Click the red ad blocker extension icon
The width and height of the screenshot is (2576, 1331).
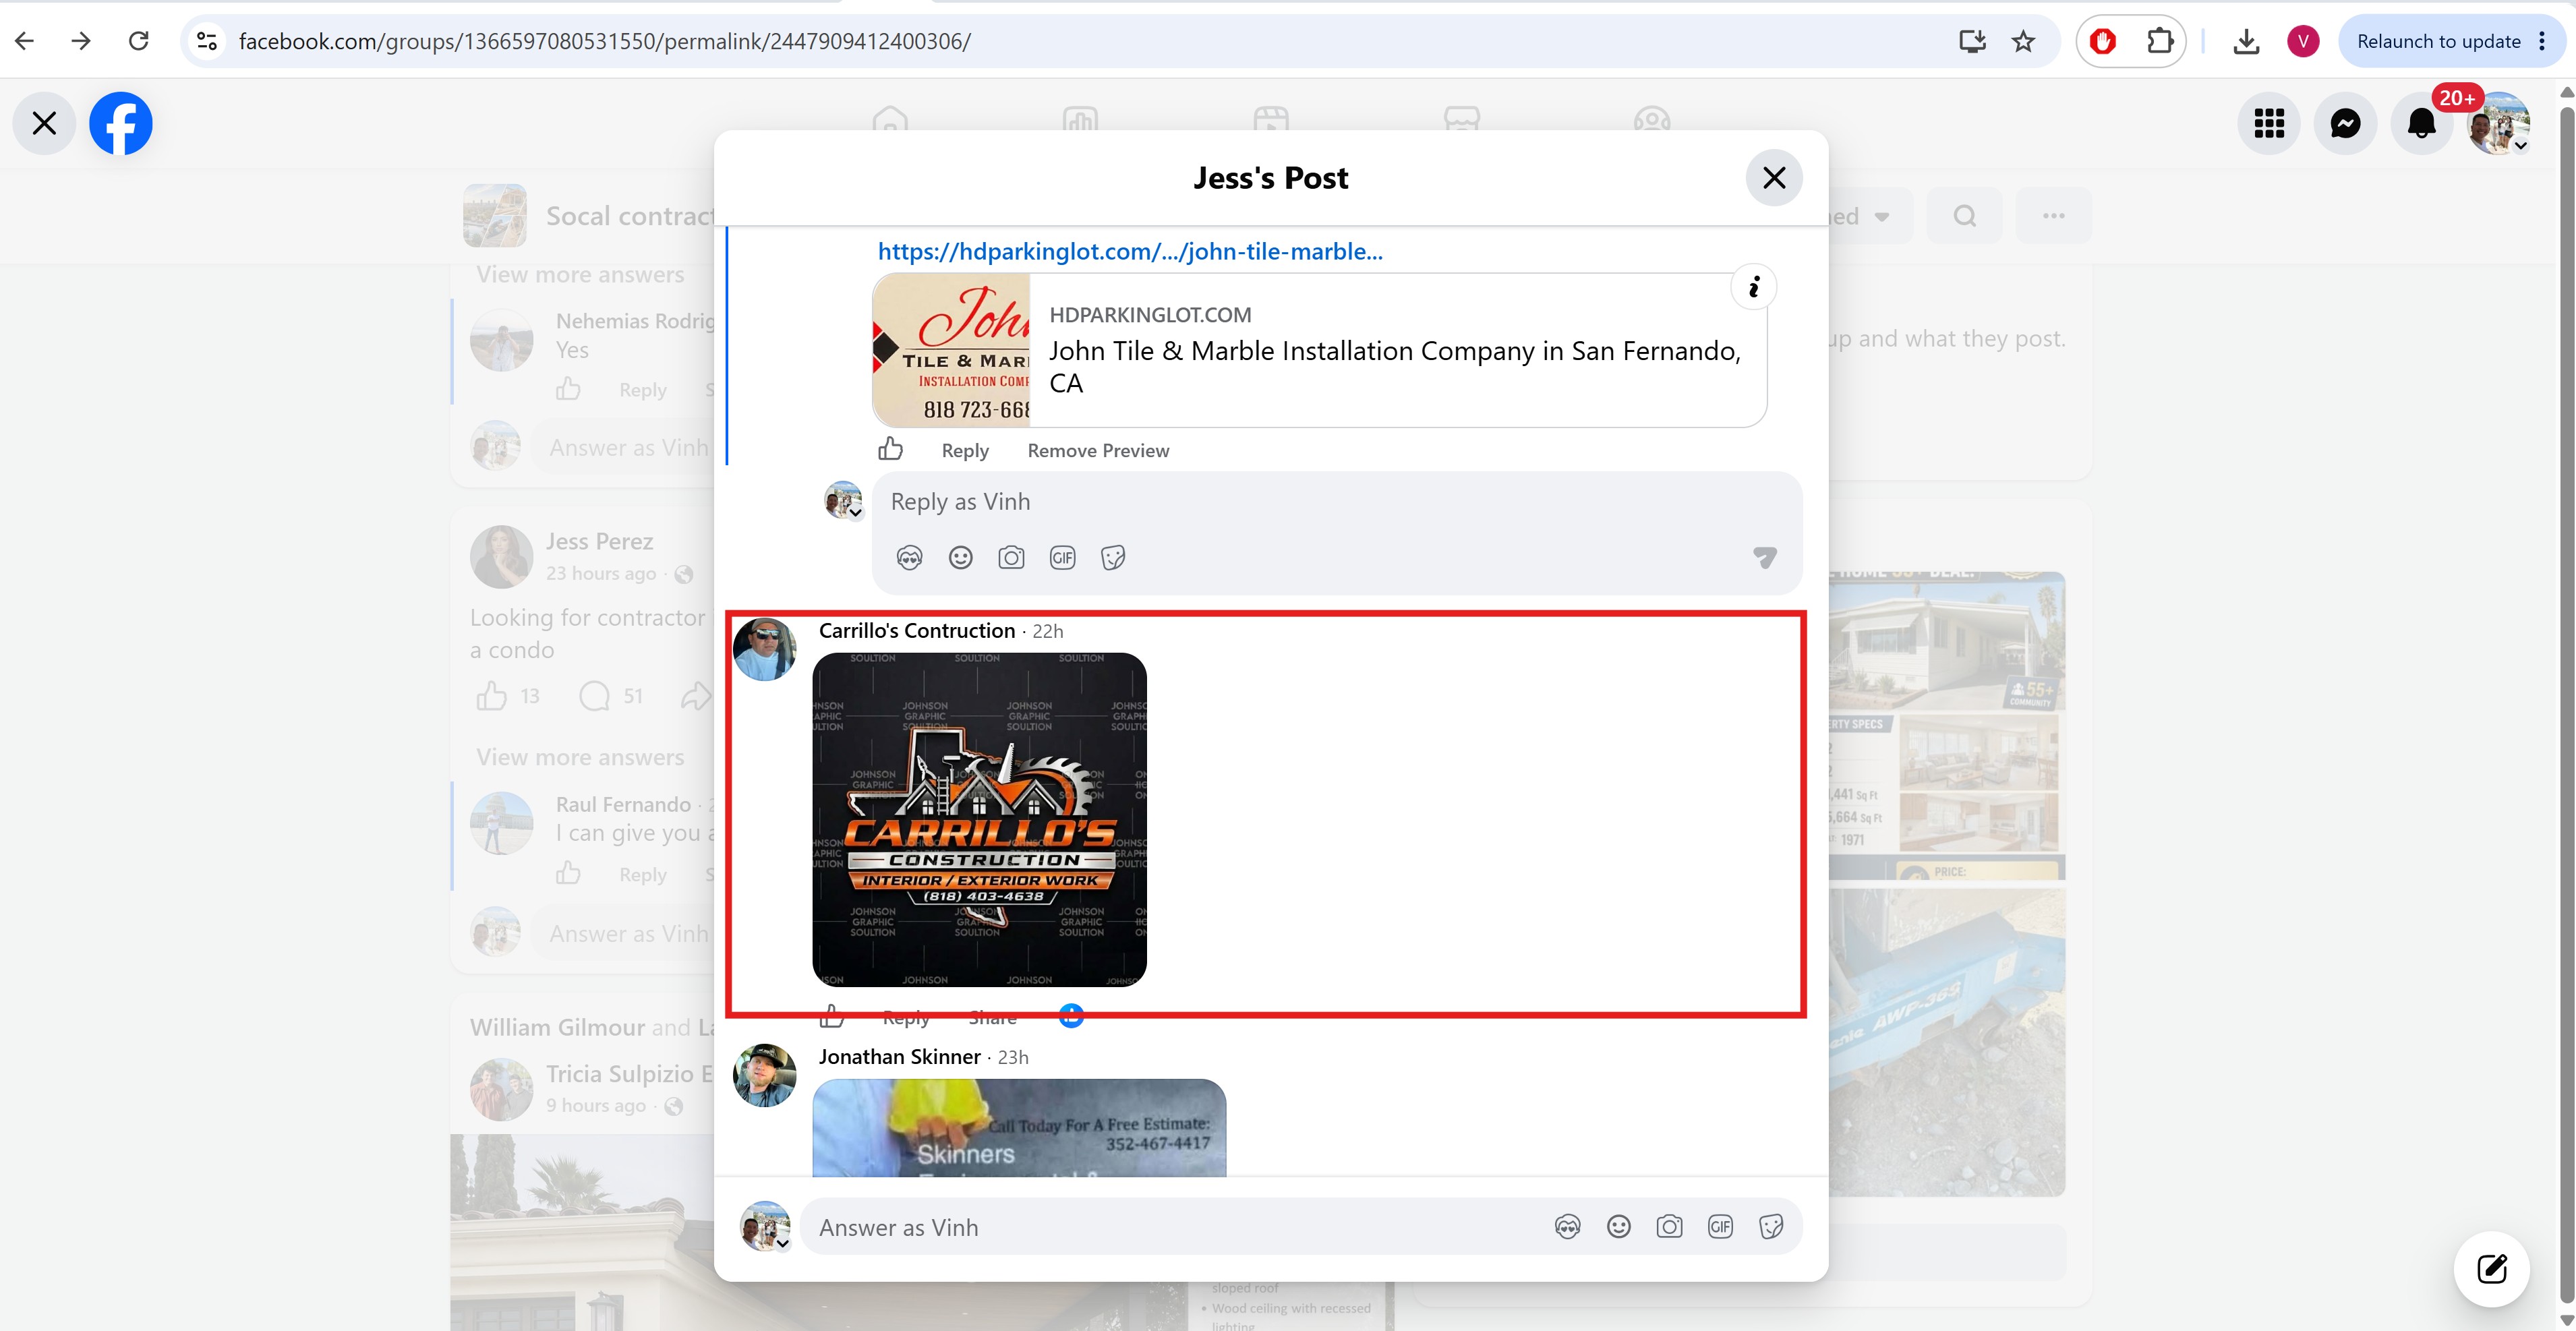point(2103,41)
